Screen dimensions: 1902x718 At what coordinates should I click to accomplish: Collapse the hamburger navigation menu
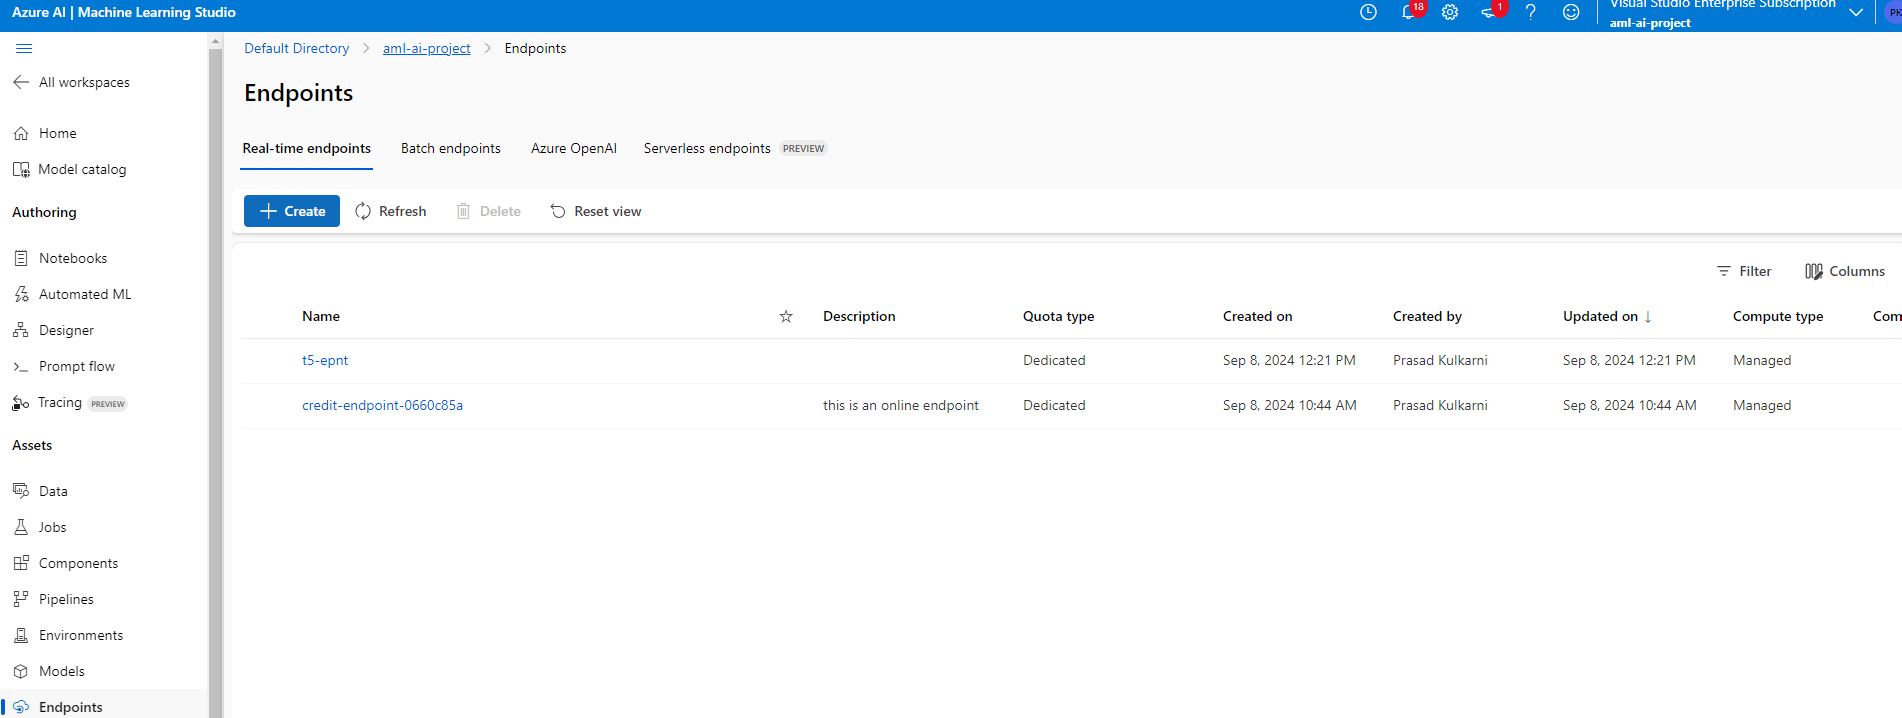[24, 48]
